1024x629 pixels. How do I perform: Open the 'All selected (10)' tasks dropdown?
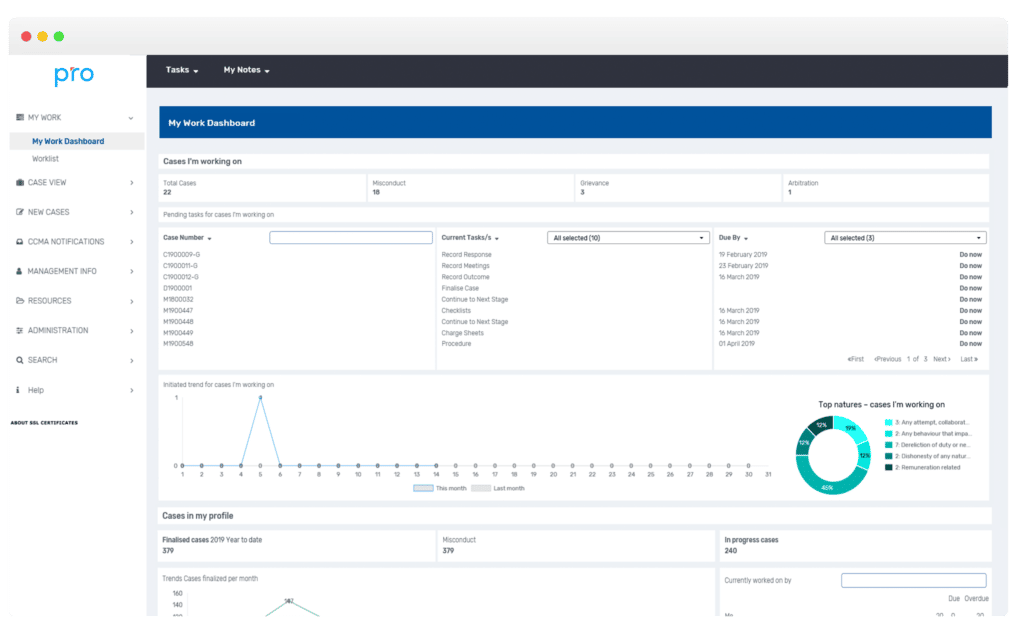[x=628, y=237]
